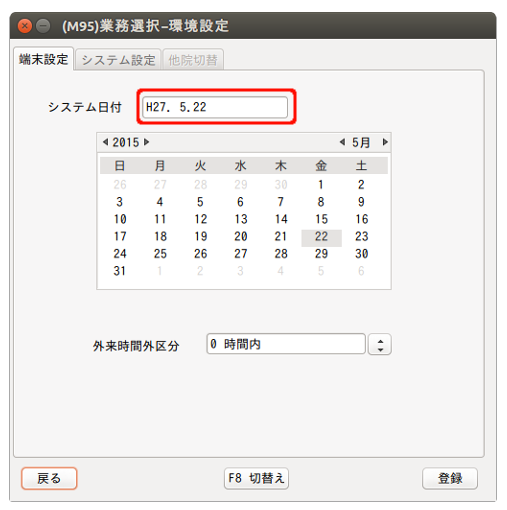Open the 外来時間外区分 spinner dropdown
Viewport: 507px width, 510px height.
coord(380,344)
